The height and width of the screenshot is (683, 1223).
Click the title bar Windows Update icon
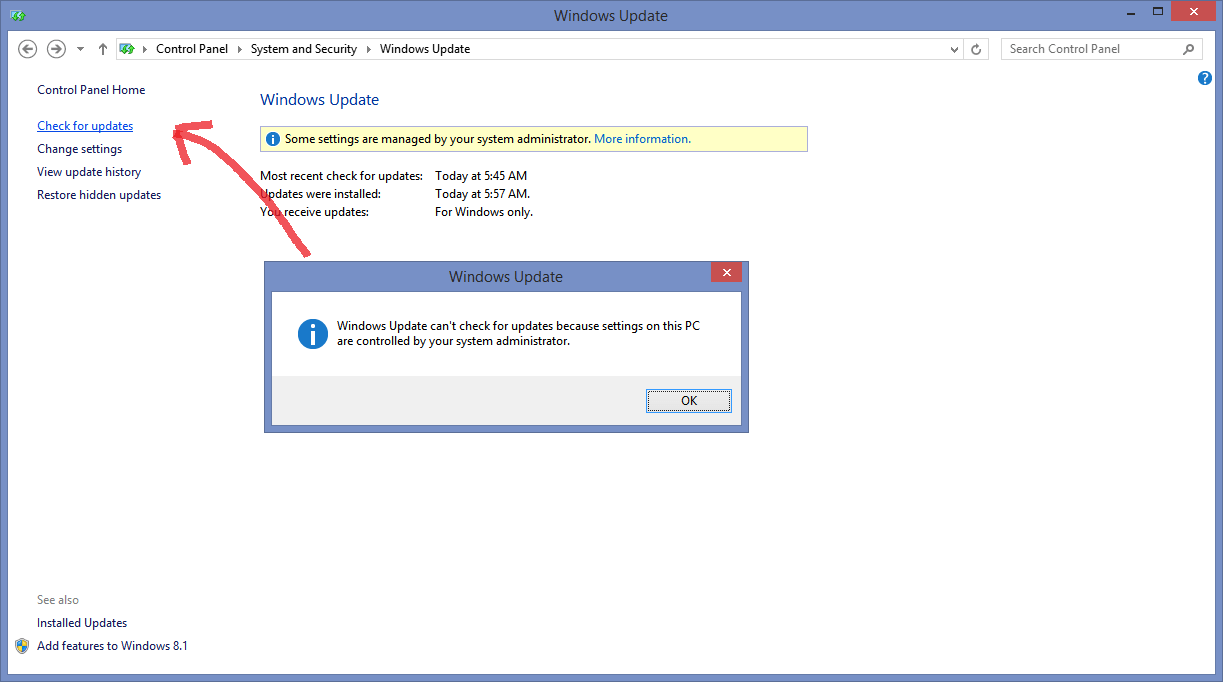(x=17, y=15)
